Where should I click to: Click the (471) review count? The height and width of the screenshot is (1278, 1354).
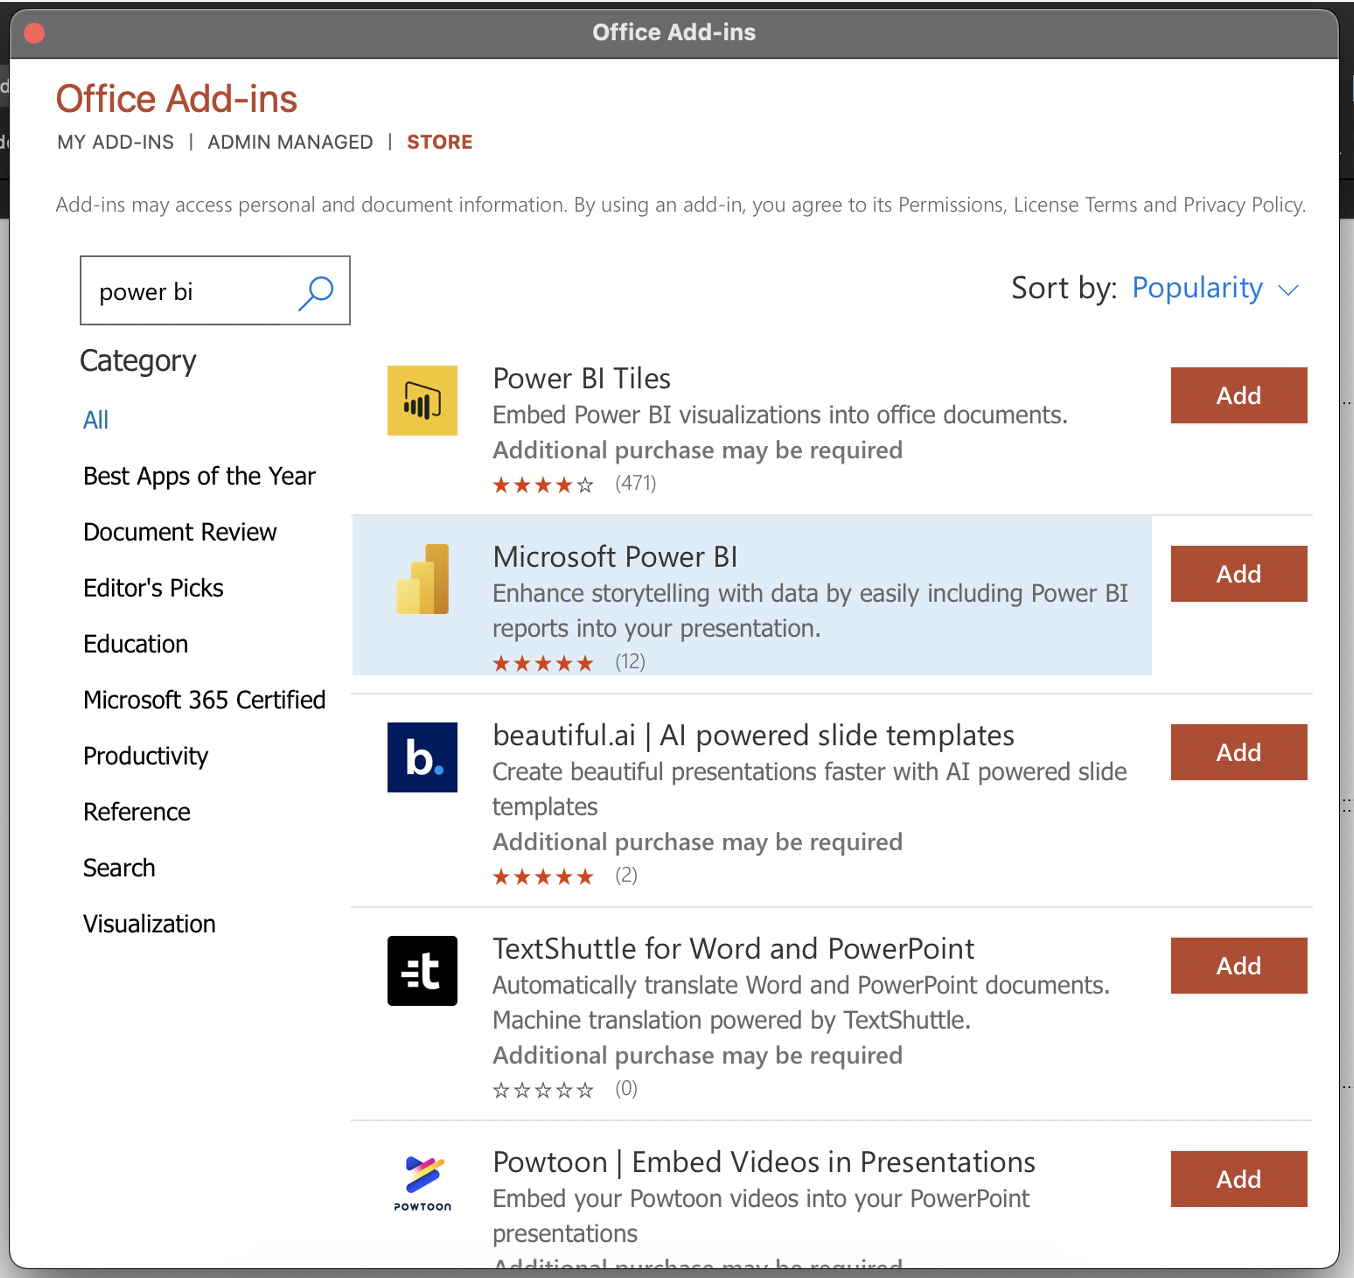point(636,484)
